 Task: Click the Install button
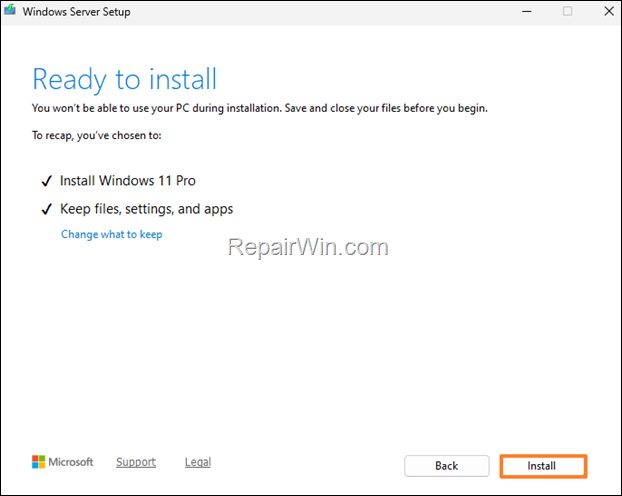coord(543,466)
